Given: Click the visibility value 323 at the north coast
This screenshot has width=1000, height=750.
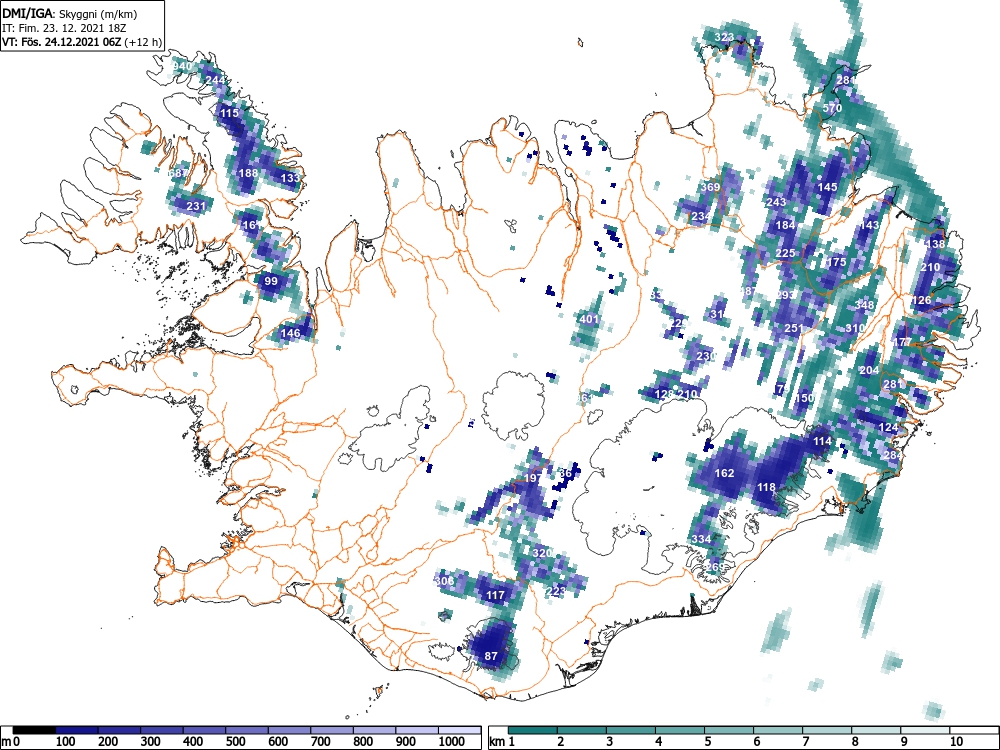Looking at the screenshot, I should coord(724,37).
